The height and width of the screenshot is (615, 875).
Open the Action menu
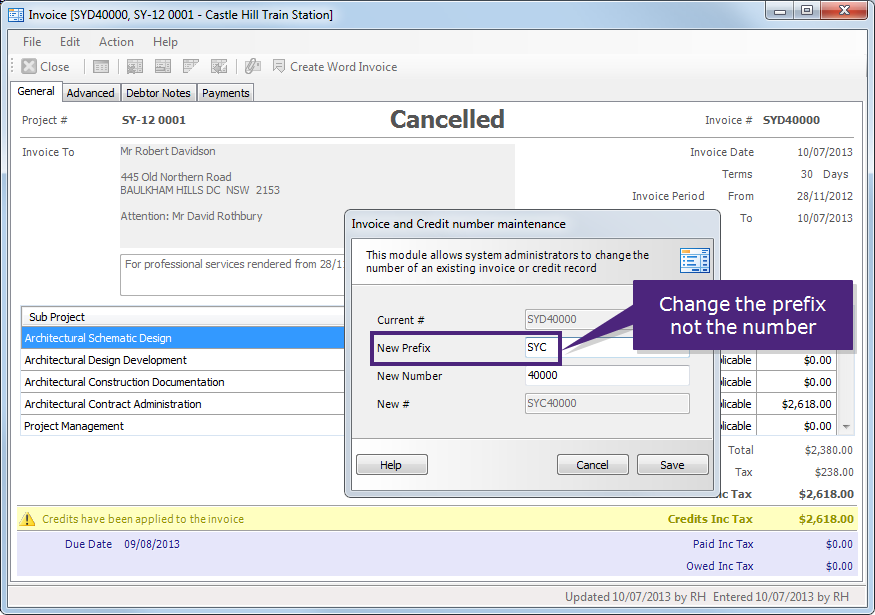click(x=116, y=42)
